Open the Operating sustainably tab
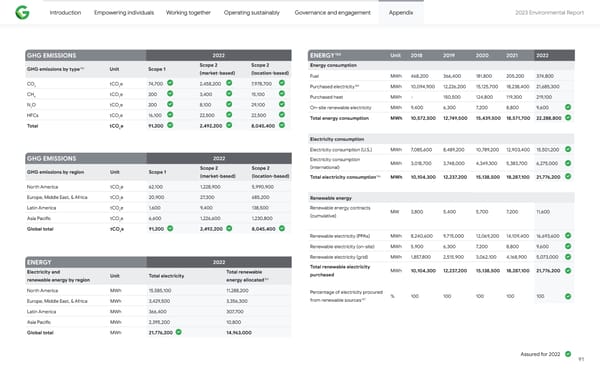Screen dimensions: 600x374 coord(252,13)
